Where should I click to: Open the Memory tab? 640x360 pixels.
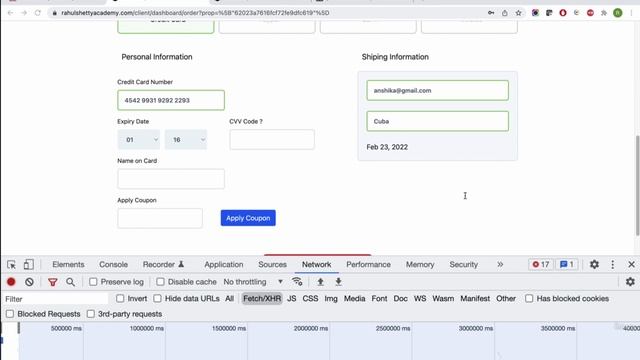pos(420,264)
